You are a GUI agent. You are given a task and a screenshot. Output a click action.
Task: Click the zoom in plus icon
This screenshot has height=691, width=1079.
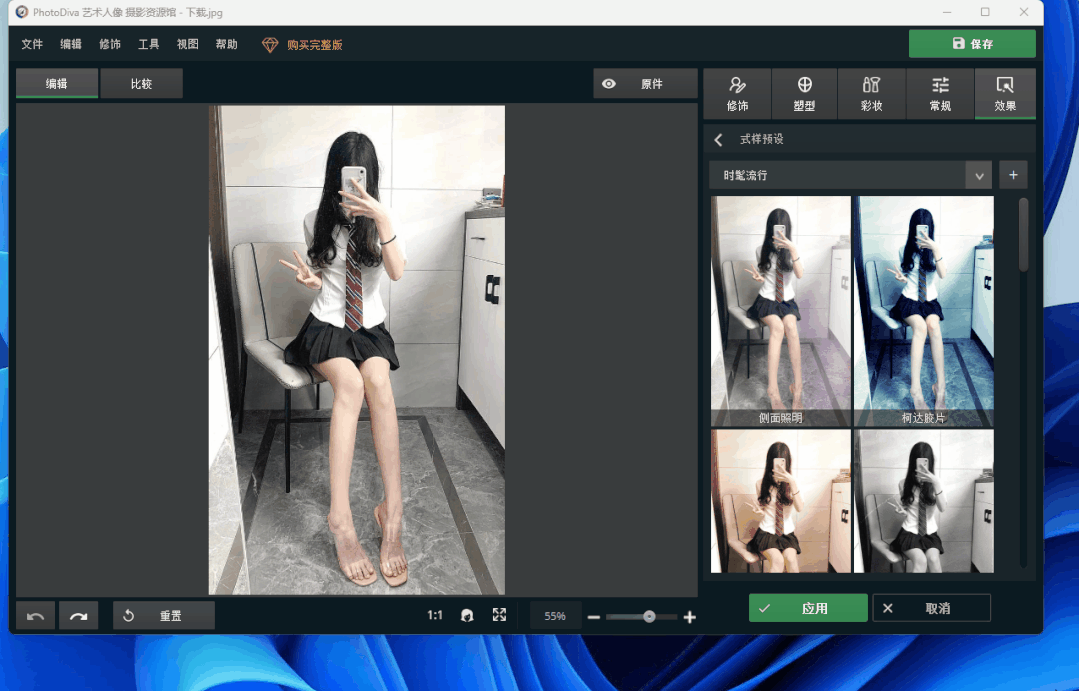690,617
